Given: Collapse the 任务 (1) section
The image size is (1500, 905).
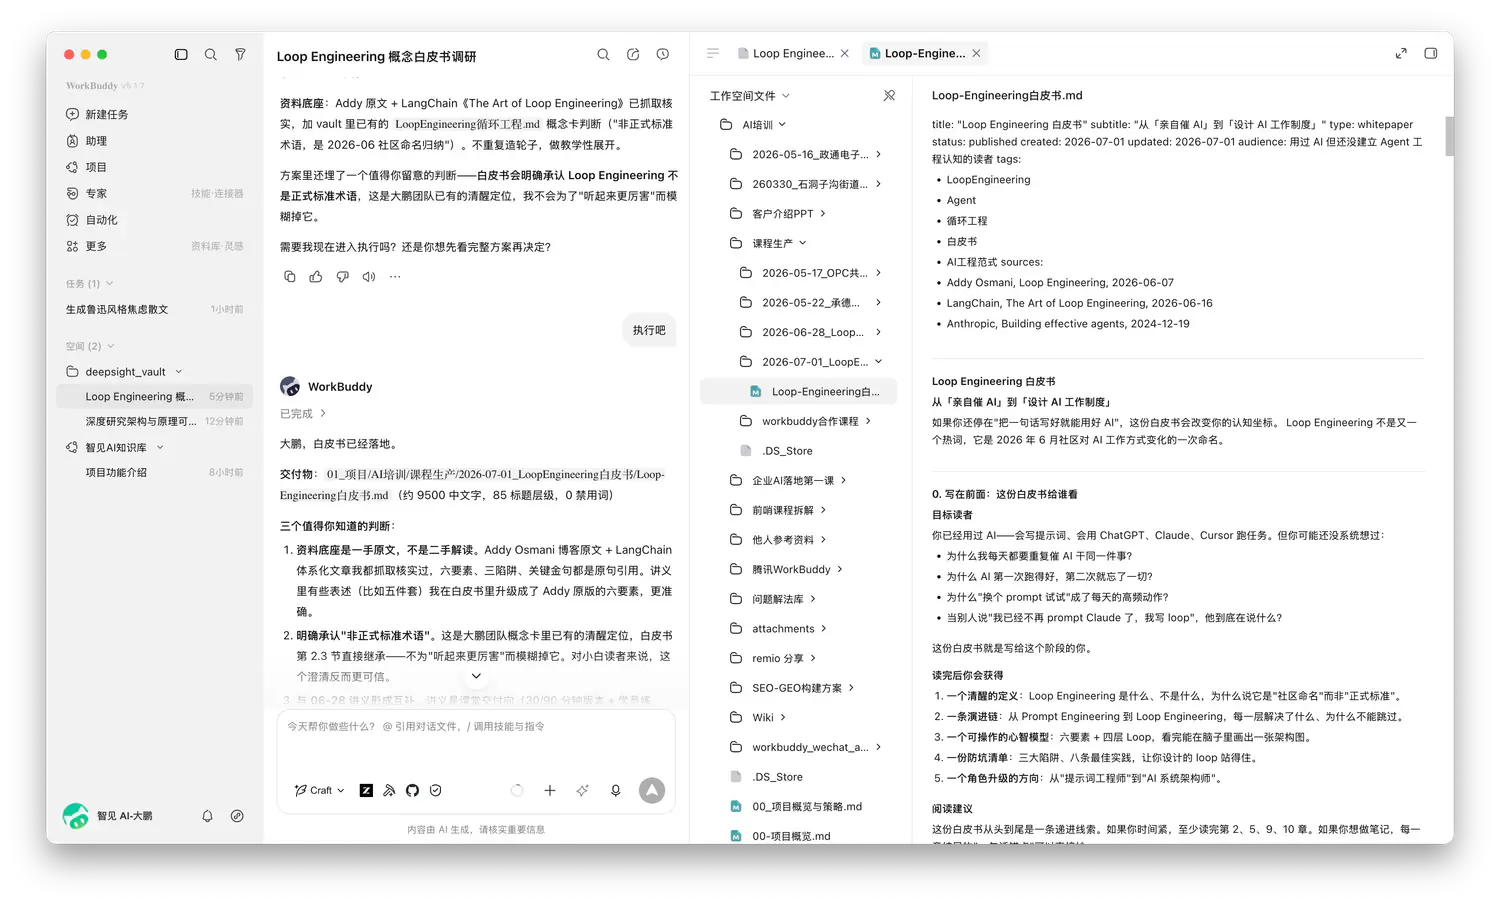Looking at the screenshot, I should tap(109, 284).
